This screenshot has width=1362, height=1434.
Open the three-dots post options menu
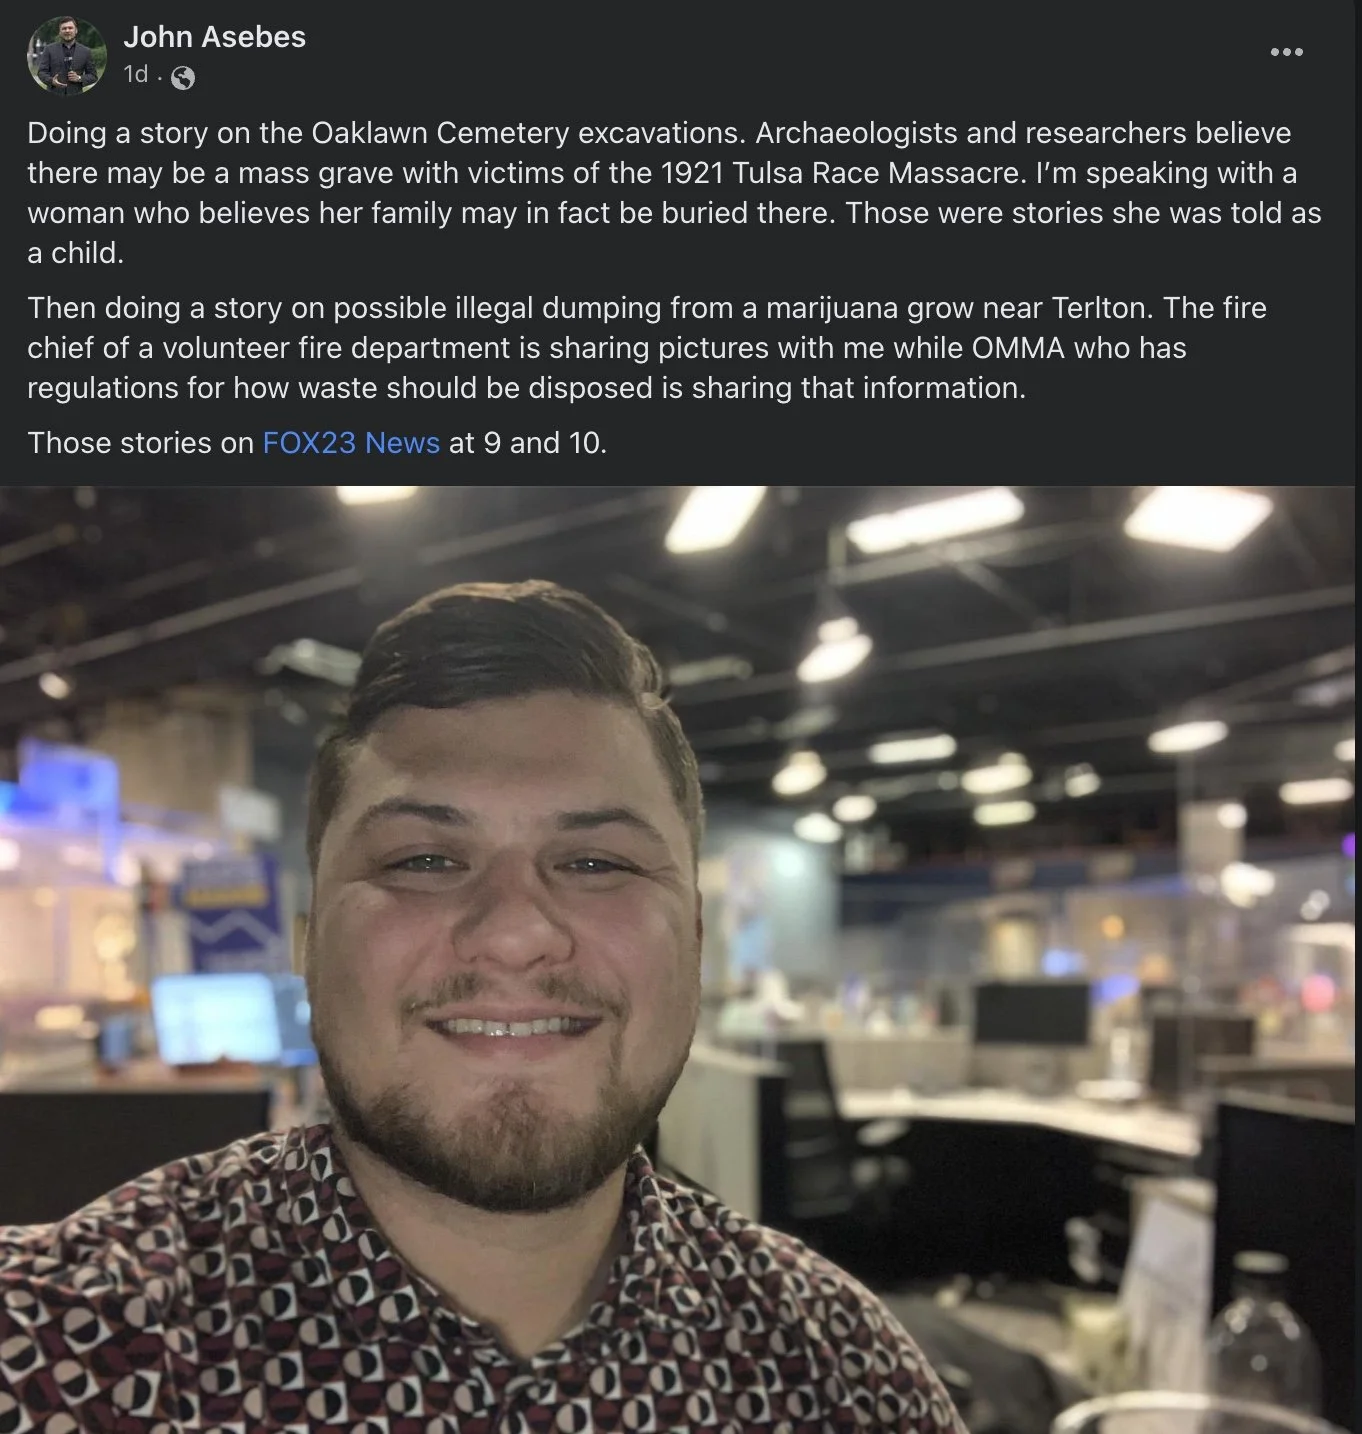(x=1286, y=52)
